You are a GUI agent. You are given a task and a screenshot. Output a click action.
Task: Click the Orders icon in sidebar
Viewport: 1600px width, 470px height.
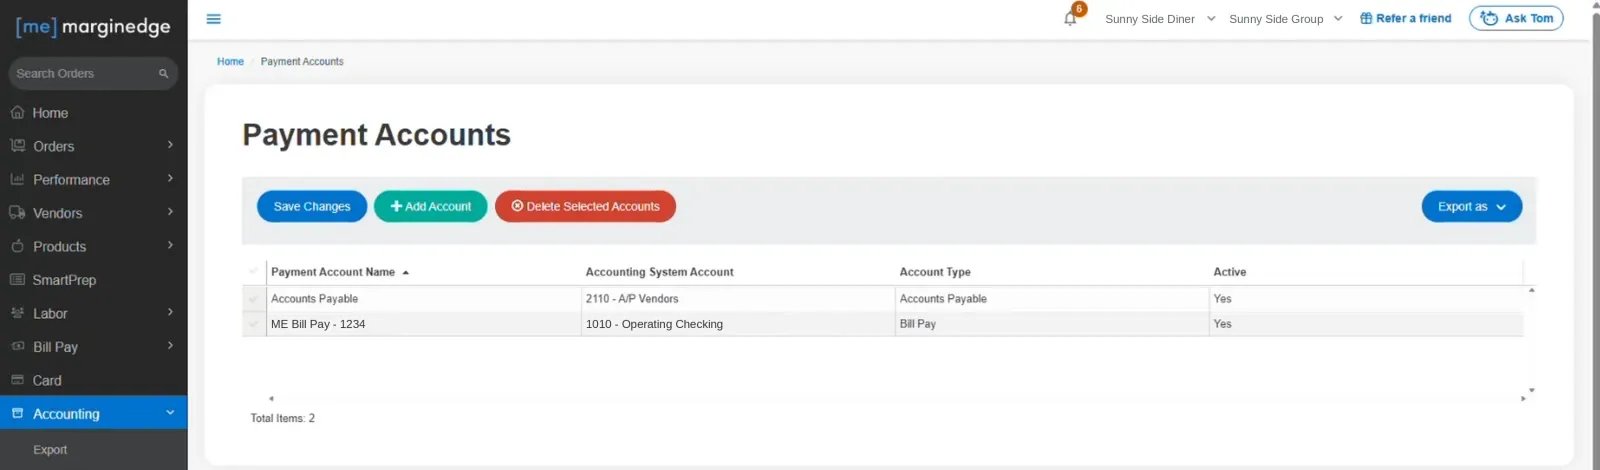pyautogui.click(x=17, y=146)
